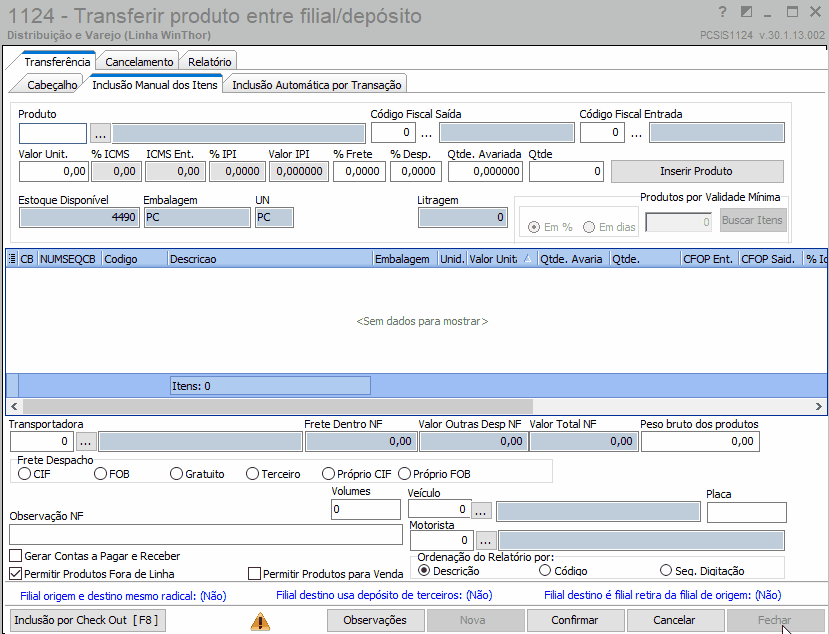Click the NUMSEQCB column header
Viewport: 829px width, 634px height.
click(69, 259)
